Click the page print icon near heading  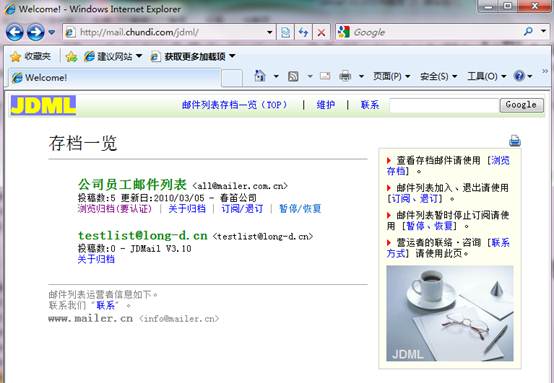coord(515,141)
